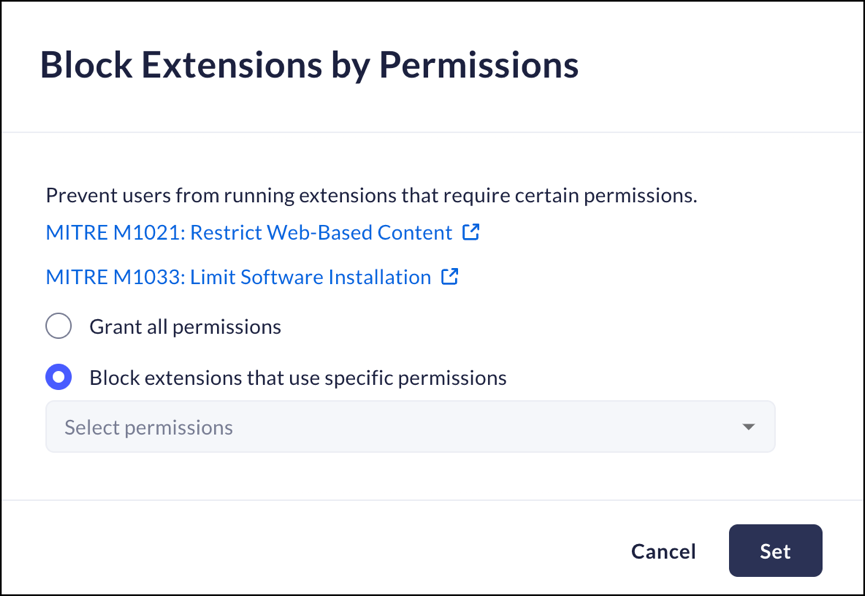Image resolution: width=865 pixels, height=596 pixels.
Task: Expand the Select permissions dropdown arrow
Action: tap(748, 427)
